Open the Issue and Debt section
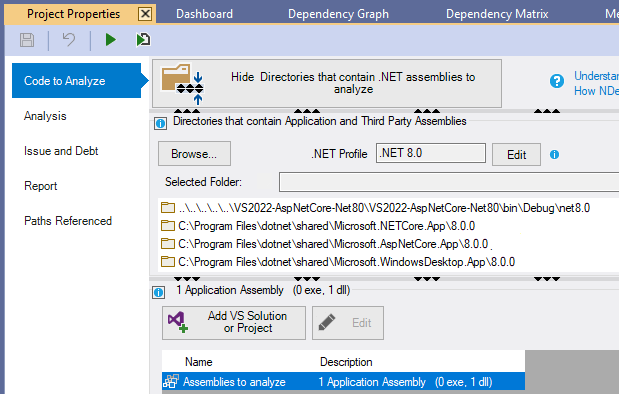Image resolution: width=619 pixels, height=394 pixels. tap(61, 151)
